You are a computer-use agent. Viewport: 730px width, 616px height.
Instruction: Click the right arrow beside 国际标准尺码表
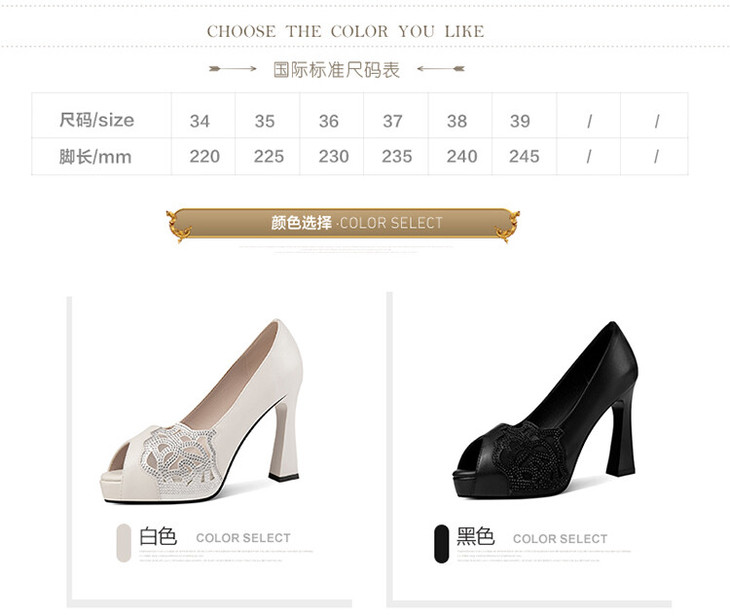440,68
